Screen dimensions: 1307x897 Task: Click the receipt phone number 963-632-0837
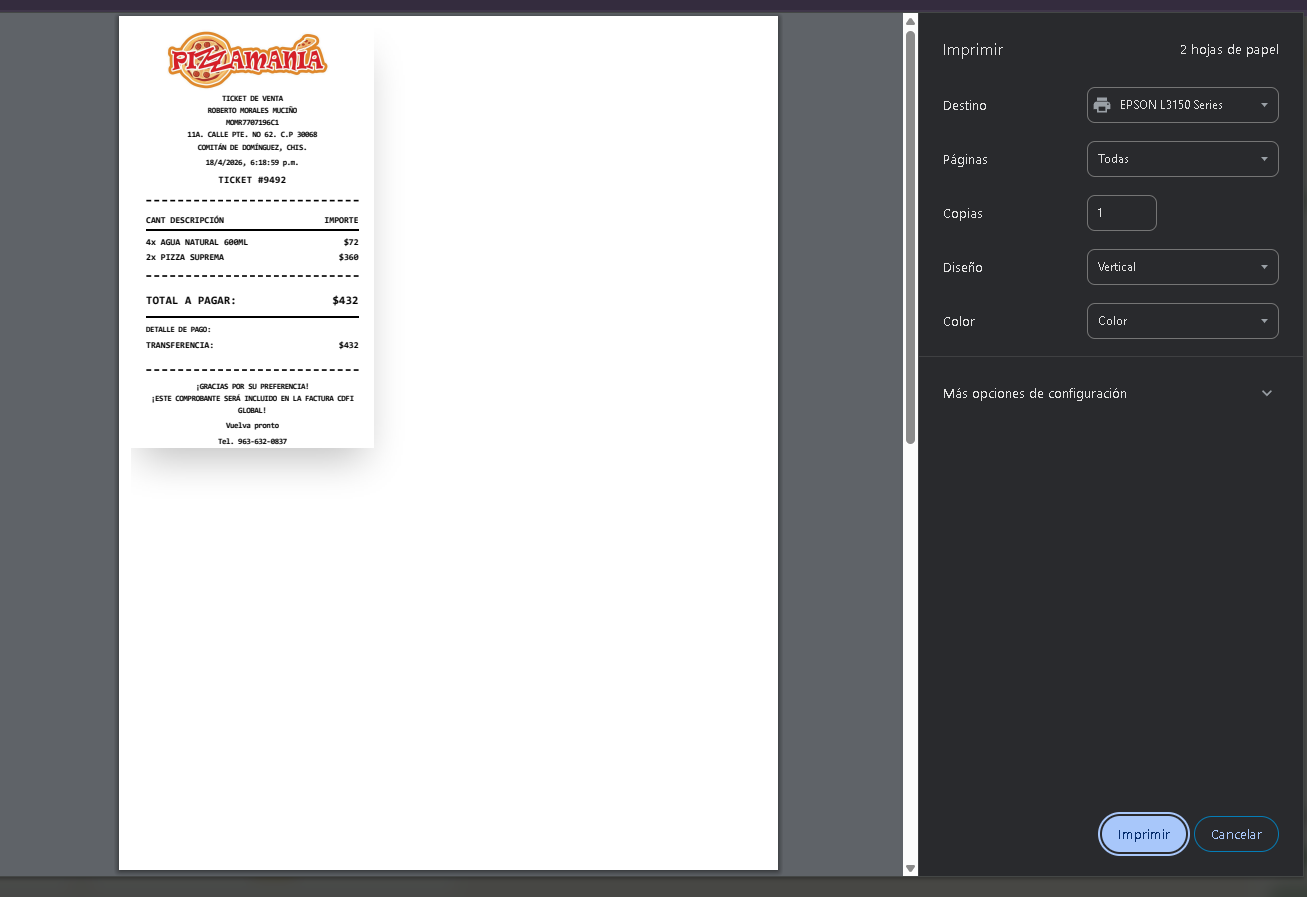coord(252,441)
